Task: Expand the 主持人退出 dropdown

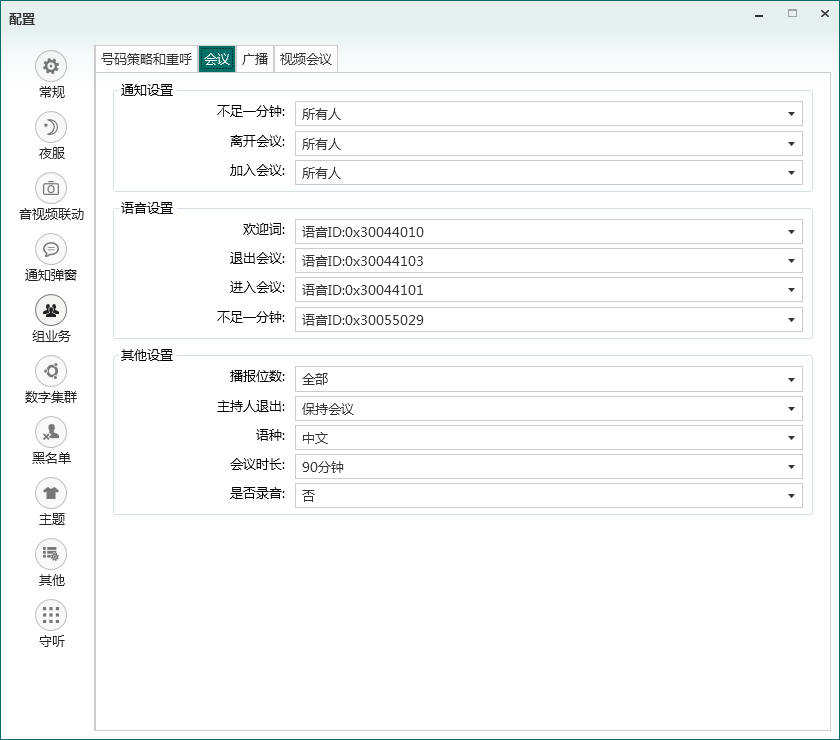Action: pyautogui.click(x=548, y=409)
